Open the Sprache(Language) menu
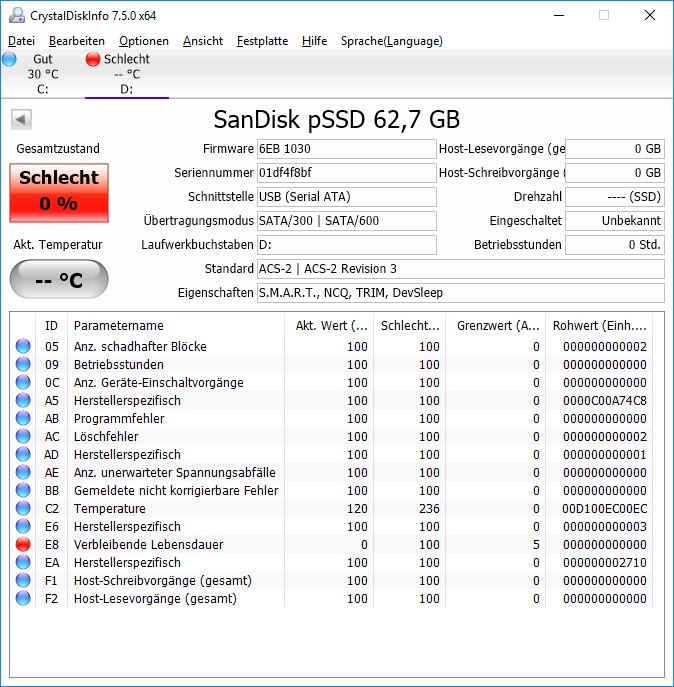The width and height of the screenshot is (674, 687). coord(392,41)
